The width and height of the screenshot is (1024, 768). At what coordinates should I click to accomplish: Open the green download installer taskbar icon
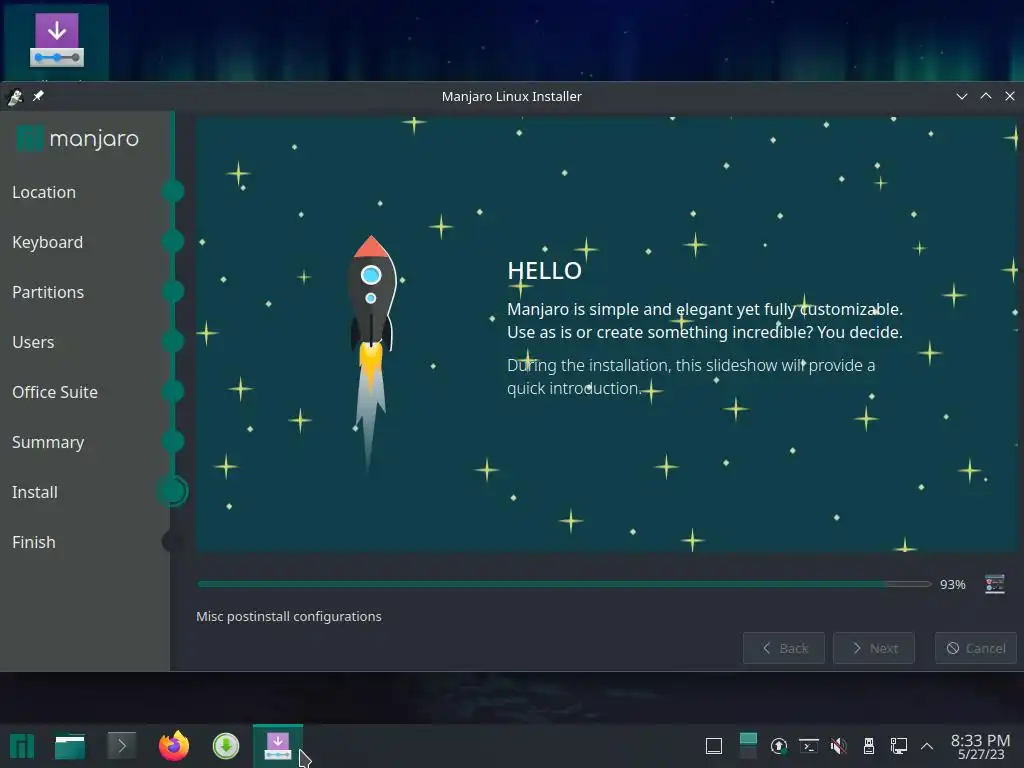pos(226,746)
